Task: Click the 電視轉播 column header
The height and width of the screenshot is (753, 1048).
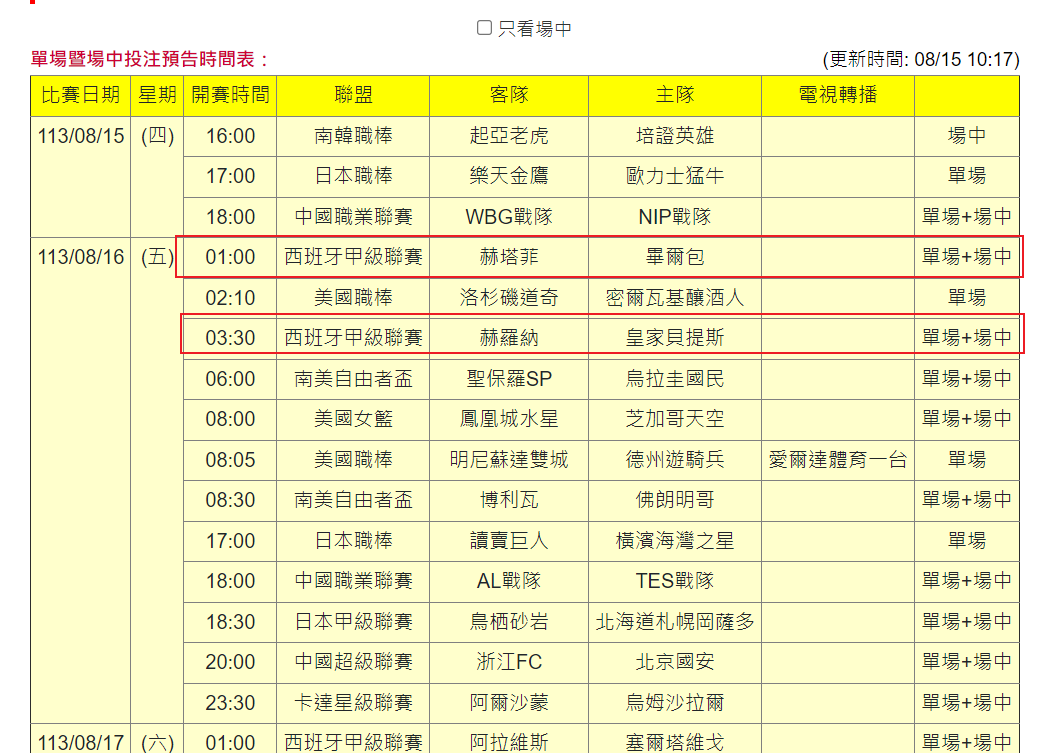Action: pos(837,96)
